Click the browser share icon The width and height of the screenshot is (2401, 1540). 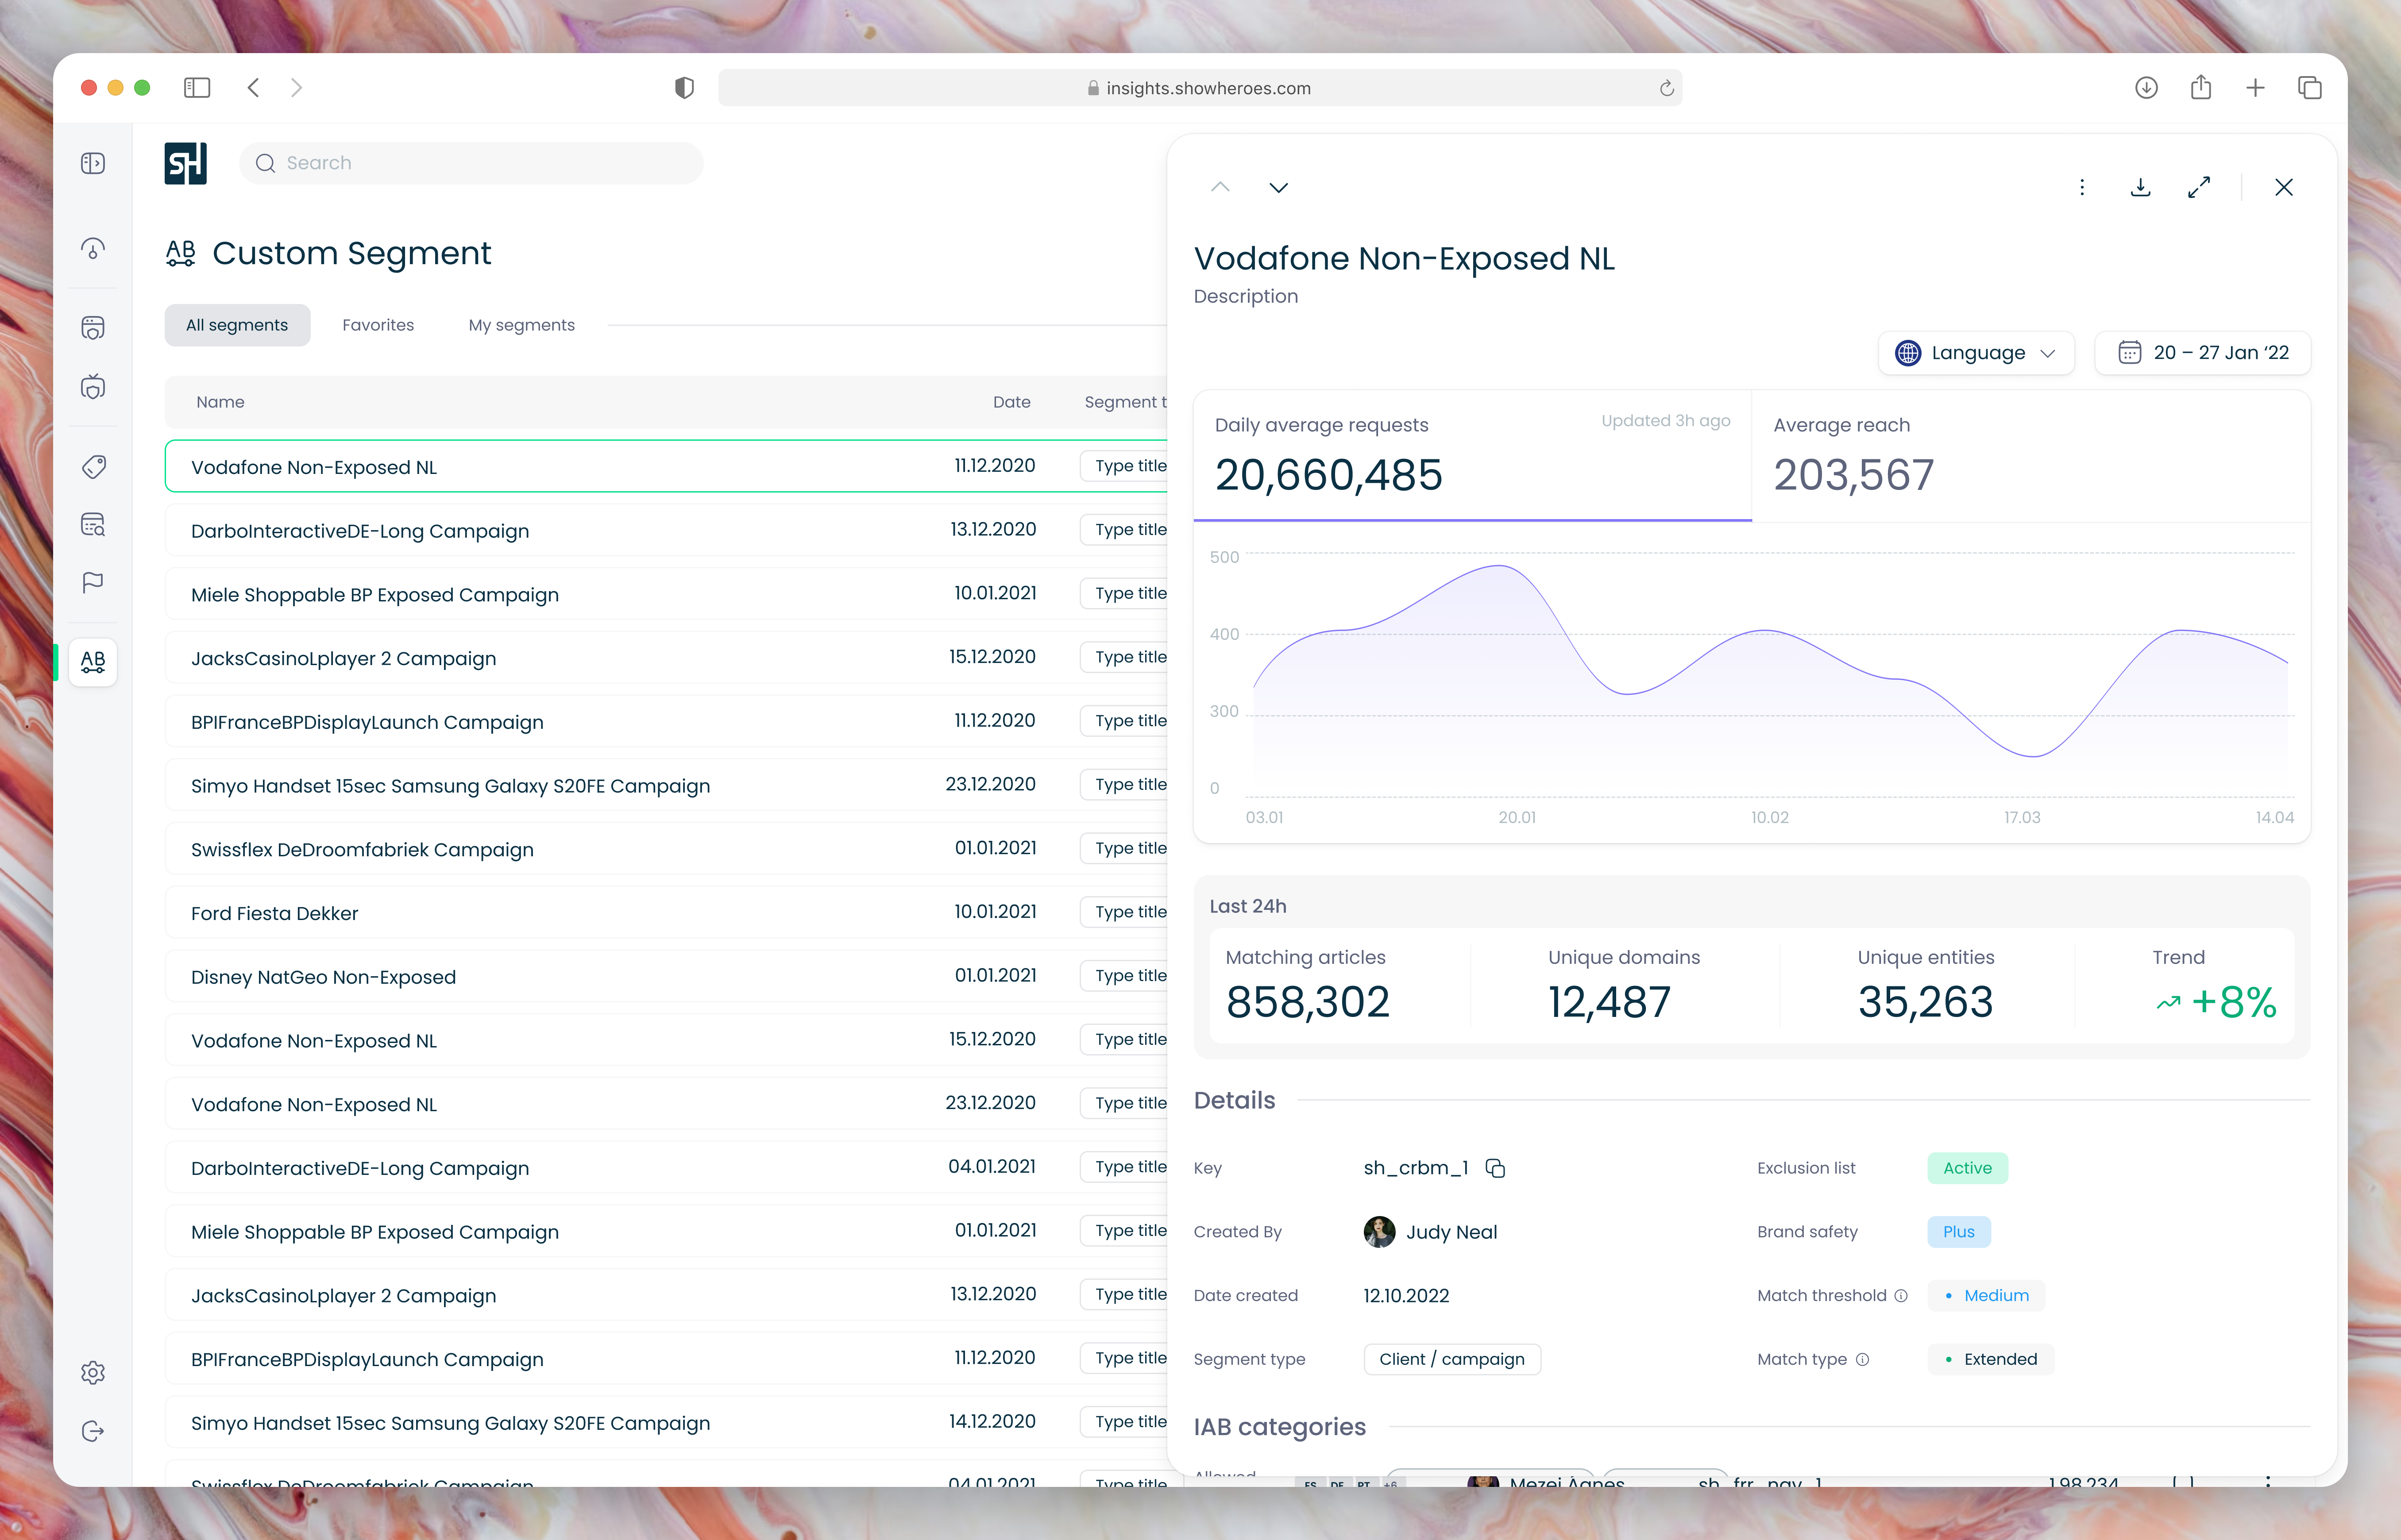[2200, 88]
